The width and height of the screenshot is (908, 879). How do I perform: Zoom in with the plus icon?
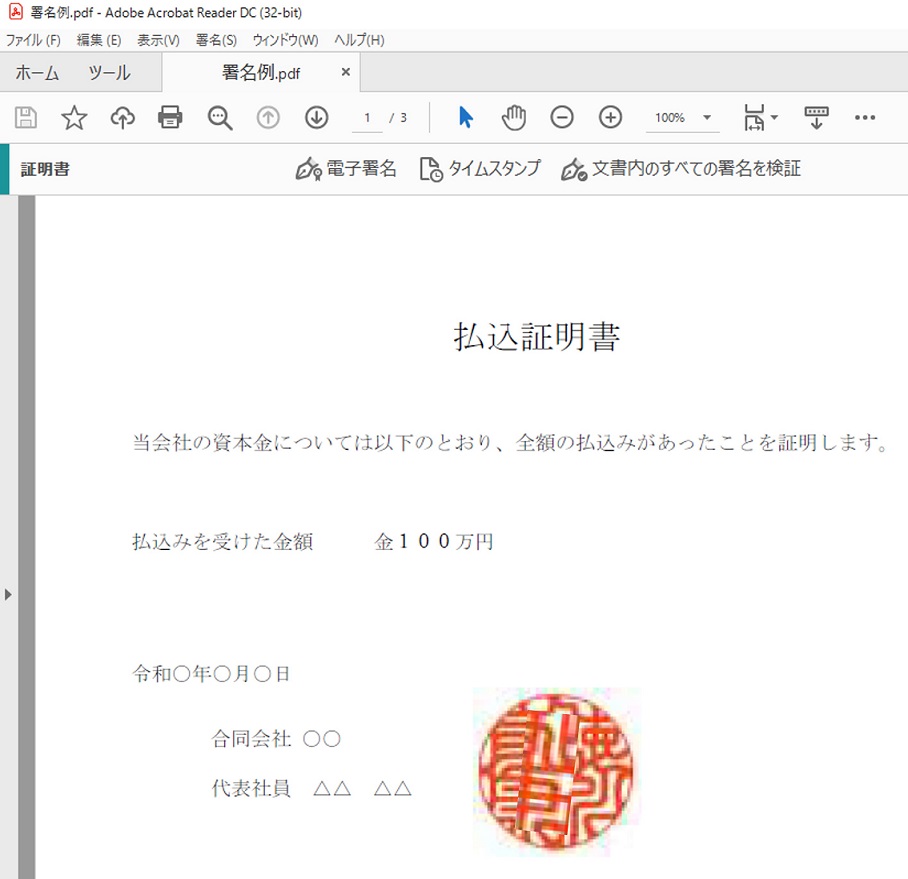611,118
